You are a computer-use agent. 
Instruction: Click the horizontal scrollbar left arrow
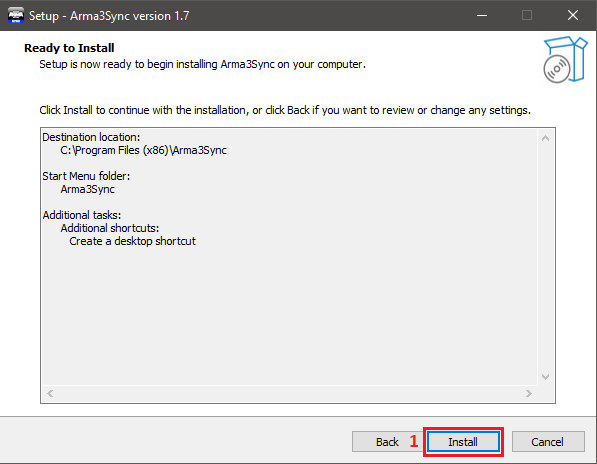[50, 393]
